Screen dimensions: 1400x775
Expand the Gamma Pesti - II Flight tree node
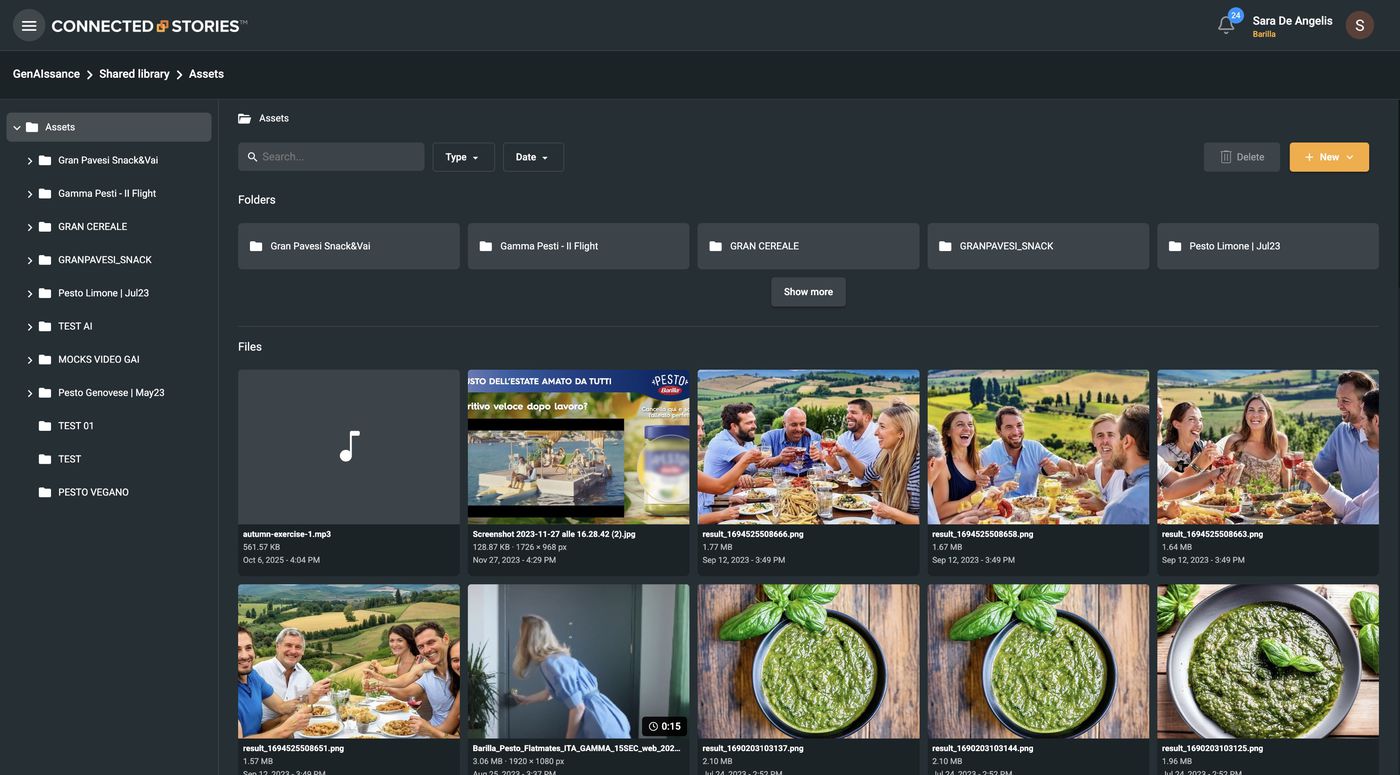coord(30,194)
